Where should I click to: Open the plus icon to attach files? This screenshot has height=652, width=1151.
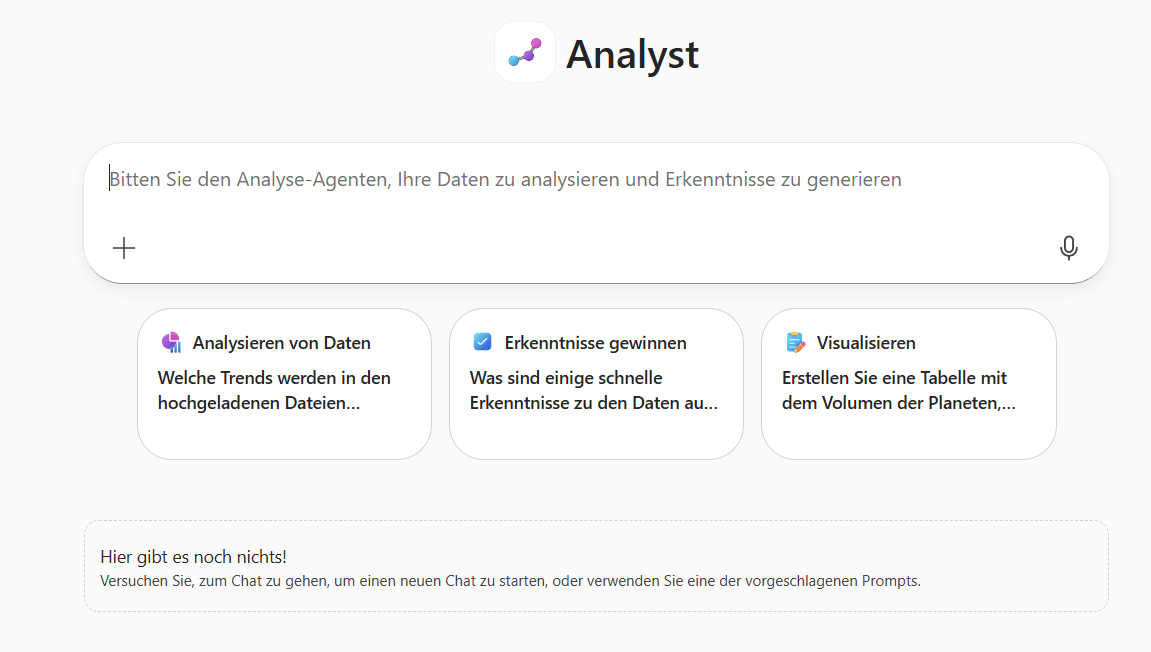124,247
